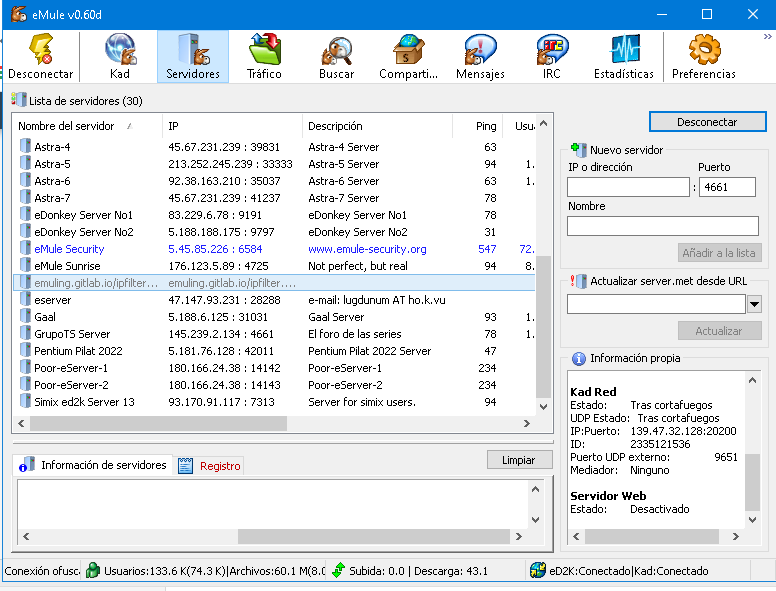The width and height of the screenshot is (776, 591).
Task: Select eDonkey Server No1 row
Action: [x=275, y=215]
